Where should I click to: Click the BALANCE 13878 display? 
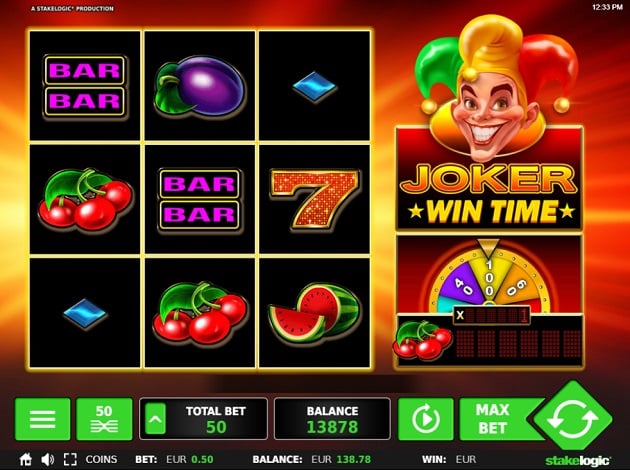pyautogui.click(x=332, y=419)
